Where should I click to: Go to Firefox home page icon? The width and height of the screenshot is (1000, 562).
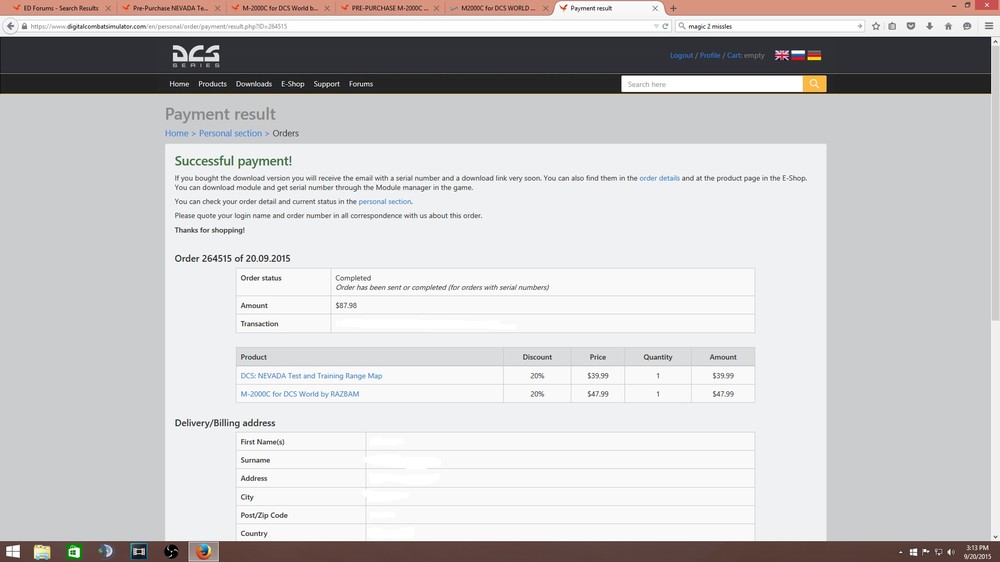(948, 26)
